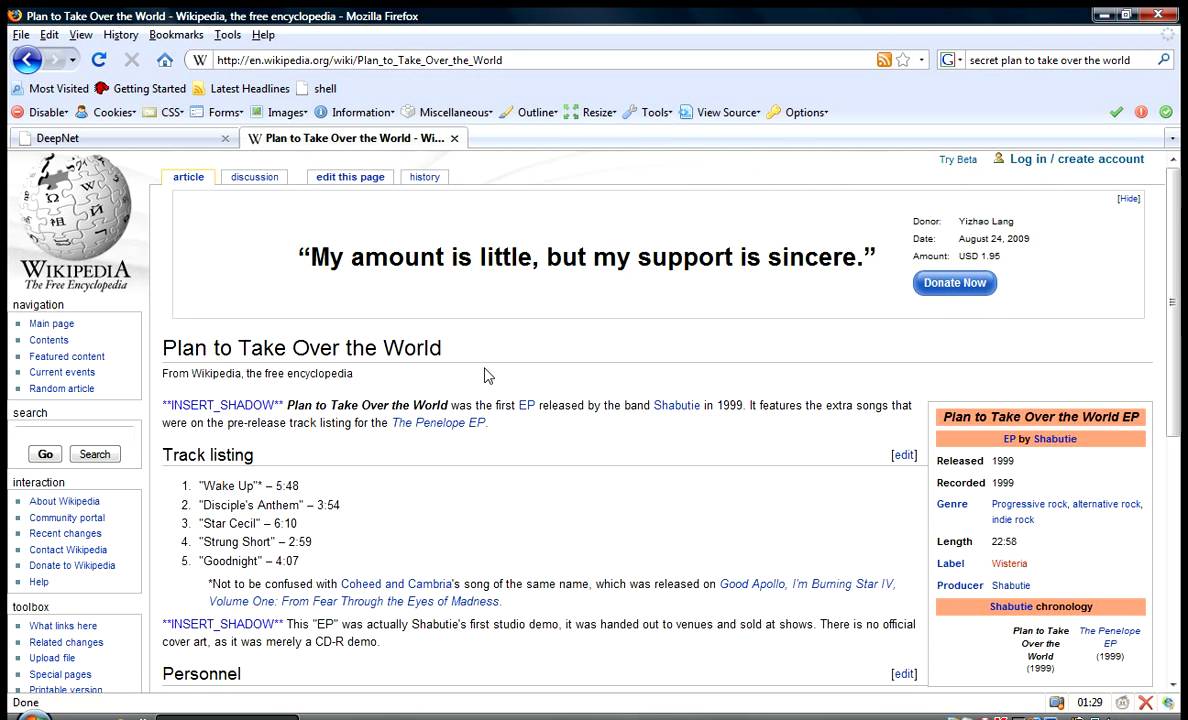
Task: Open the Resize toolbar menu
Action: [x=590, y=112]
